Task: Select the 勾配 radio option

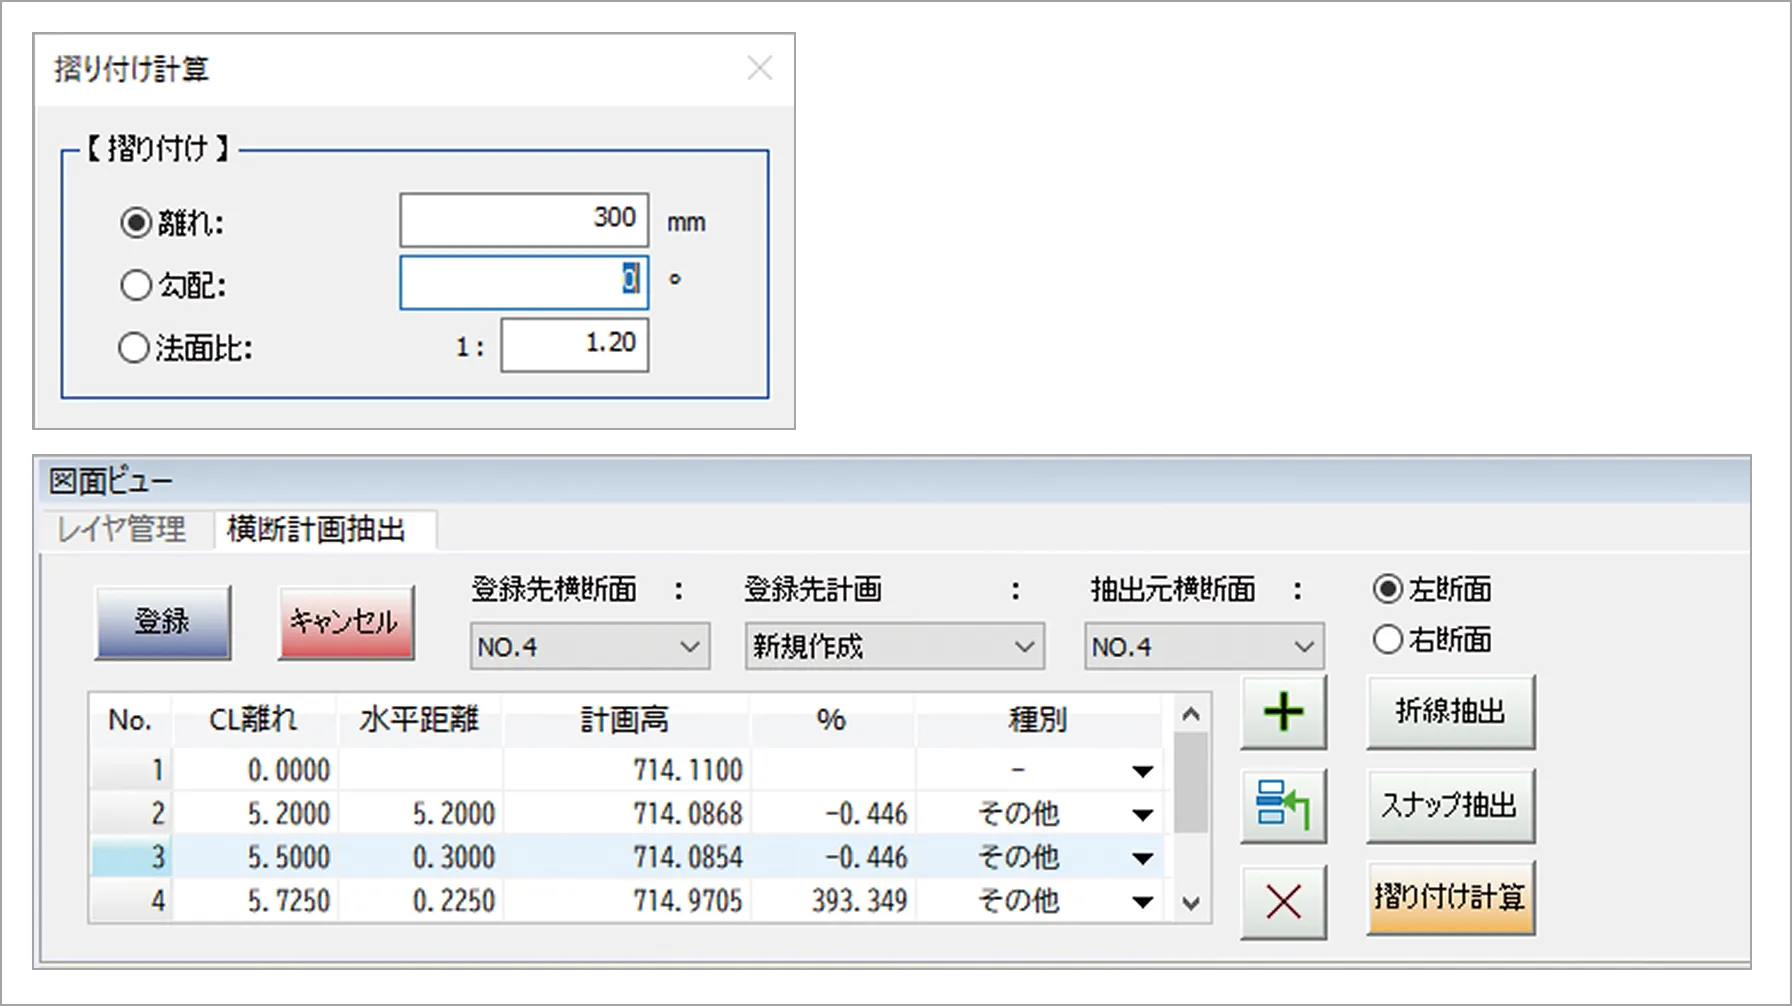Action: coord(136,286)
